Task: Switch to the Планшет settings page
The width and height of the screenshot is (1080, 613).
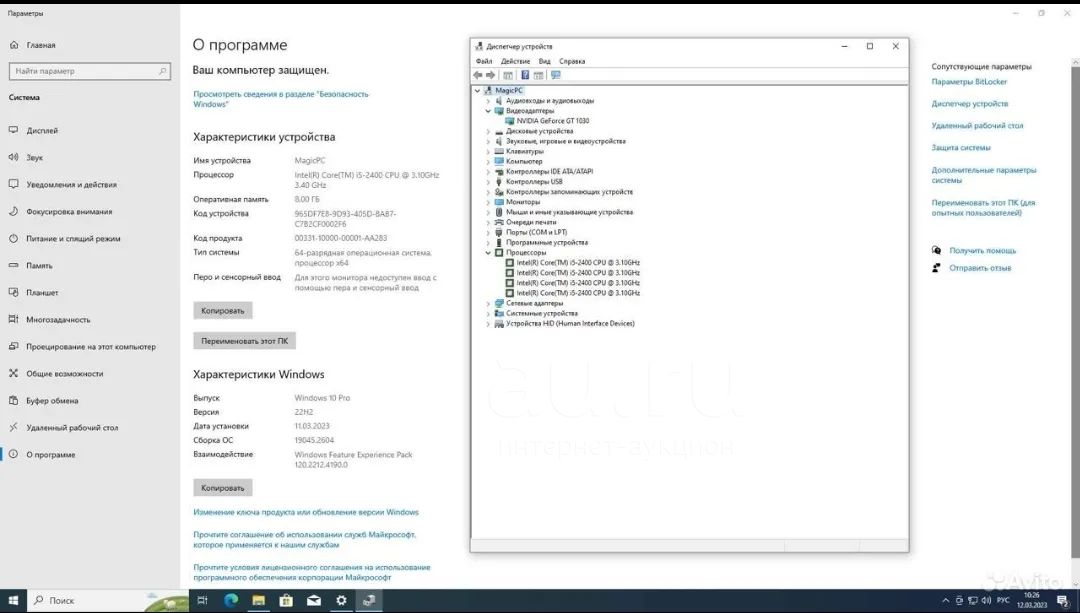Action: tap(42, 293)
